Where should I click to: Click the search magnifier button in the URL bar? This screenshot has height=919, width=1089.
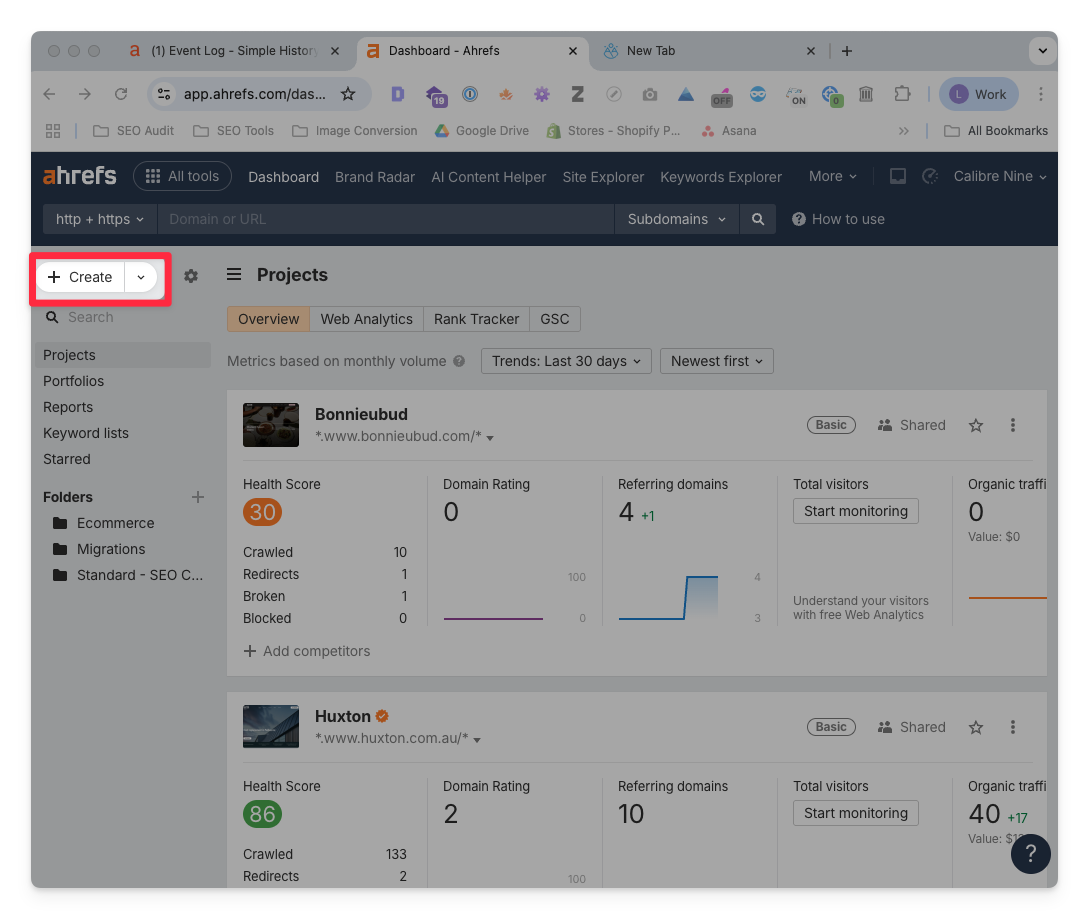coord(758,219)
